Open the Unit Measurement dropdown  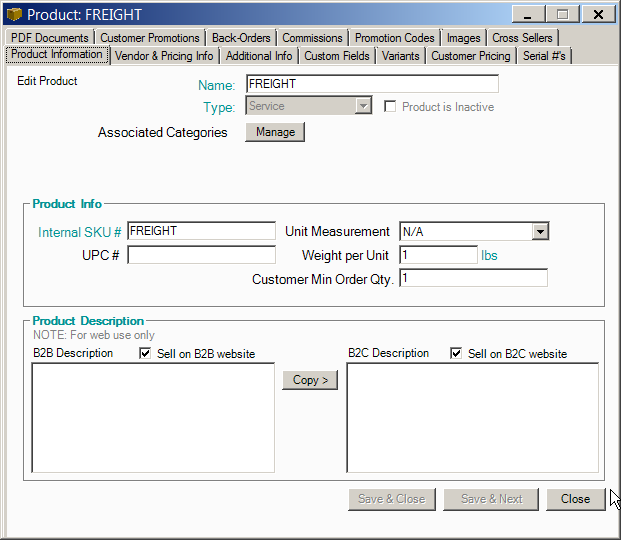(540, 232)
